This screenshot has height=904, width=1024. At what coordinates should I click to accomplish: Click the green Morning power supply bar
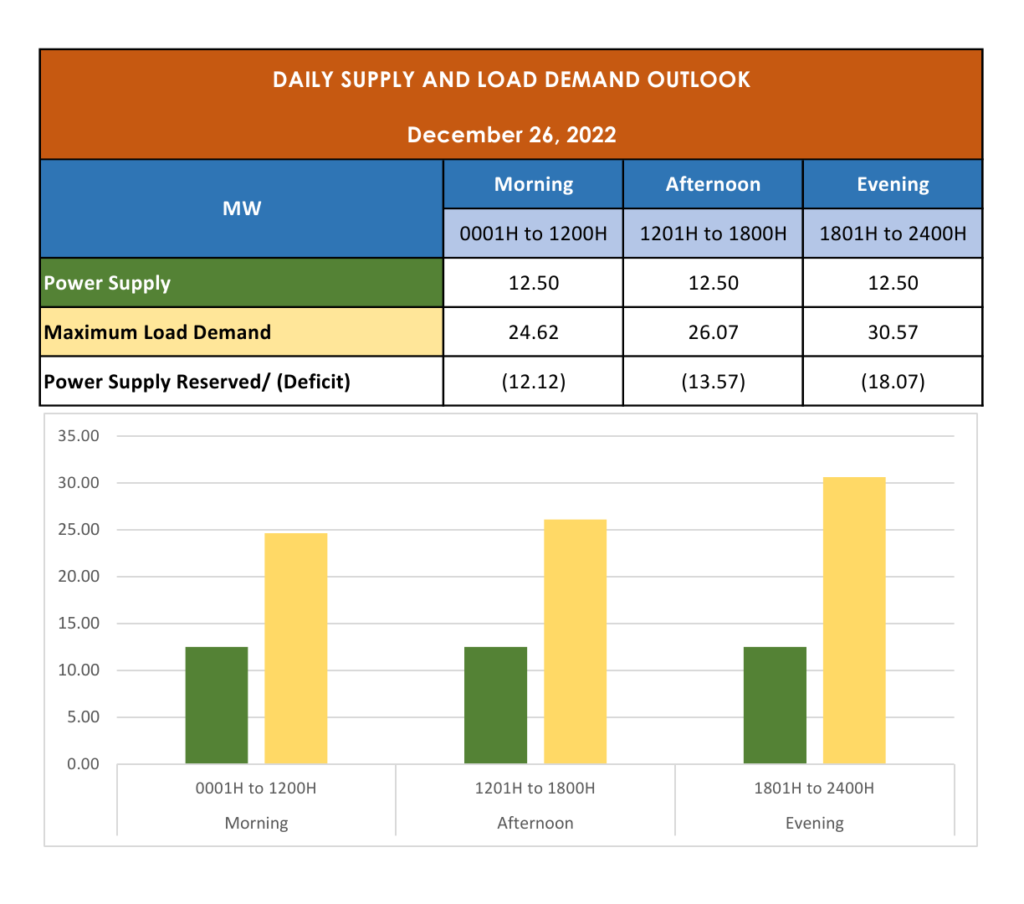[216, 705]
